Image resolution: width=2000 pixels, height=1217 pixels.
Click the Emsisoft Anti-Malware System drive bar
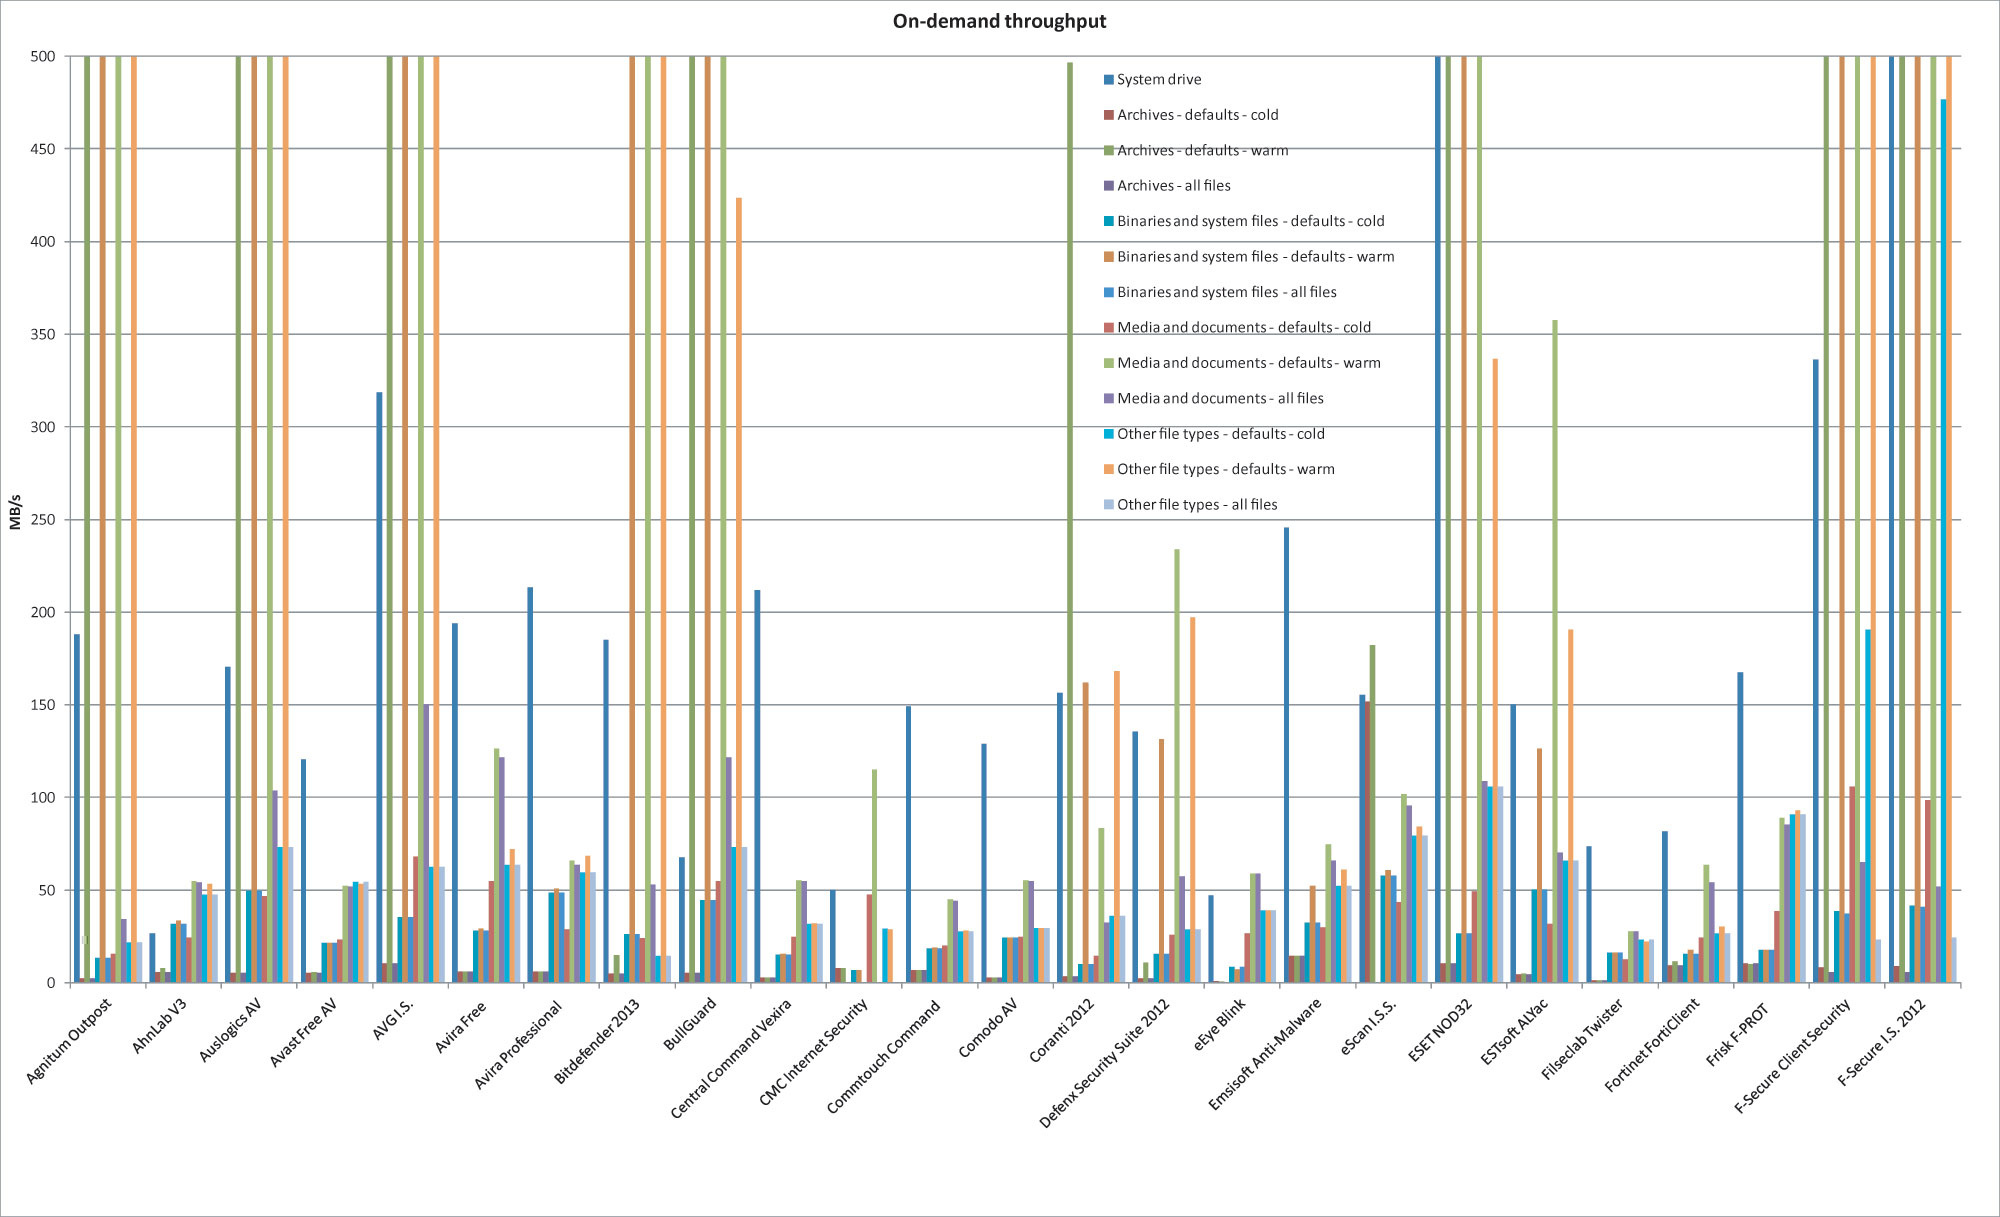coord(1286,755)
